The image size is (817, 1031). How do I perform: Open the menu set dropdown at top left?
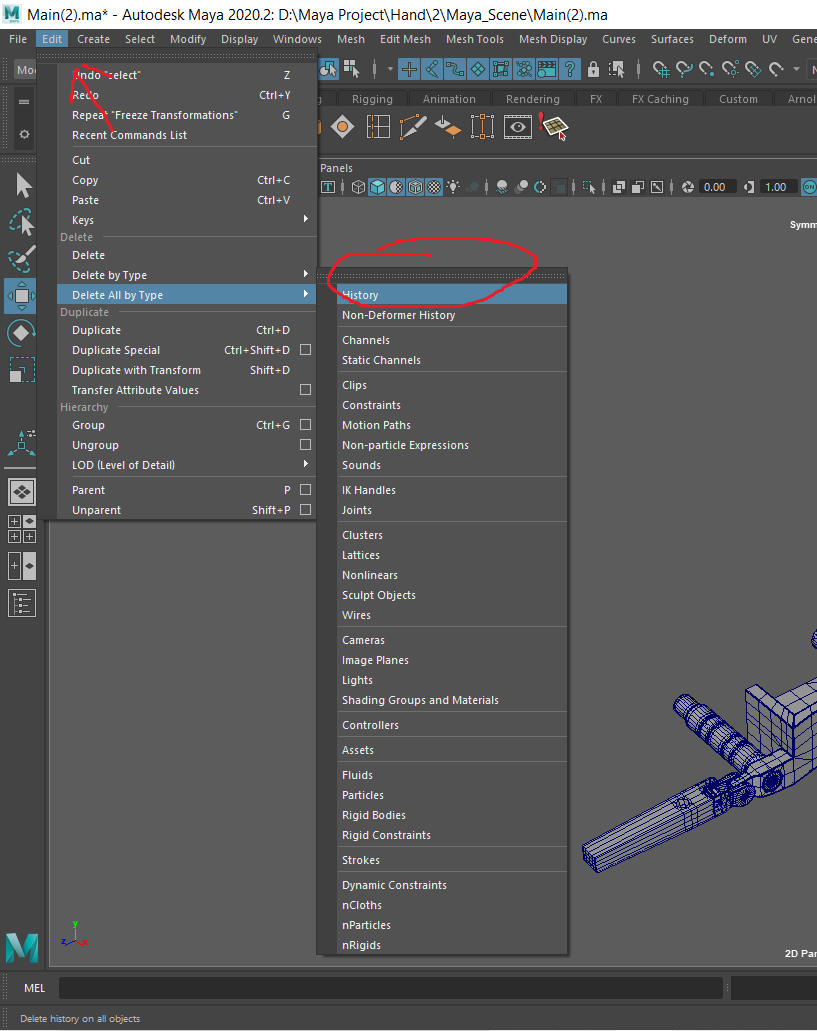point(25,70)
